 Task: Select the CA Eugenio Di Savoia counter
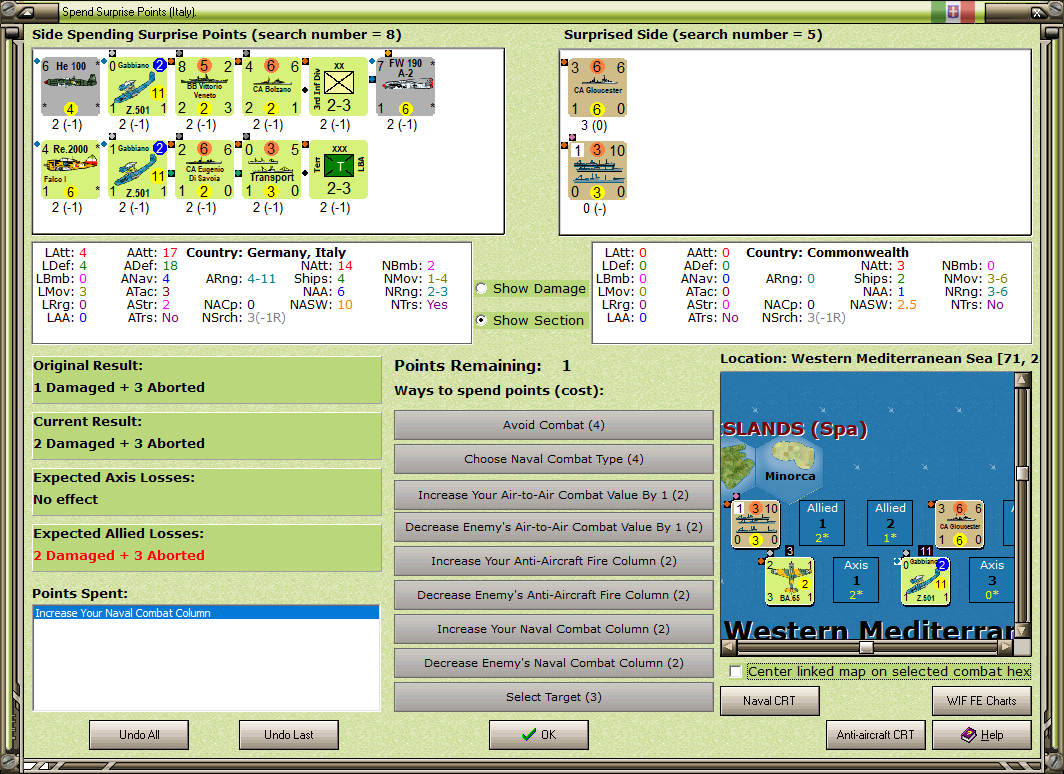[x=204, y=170]
